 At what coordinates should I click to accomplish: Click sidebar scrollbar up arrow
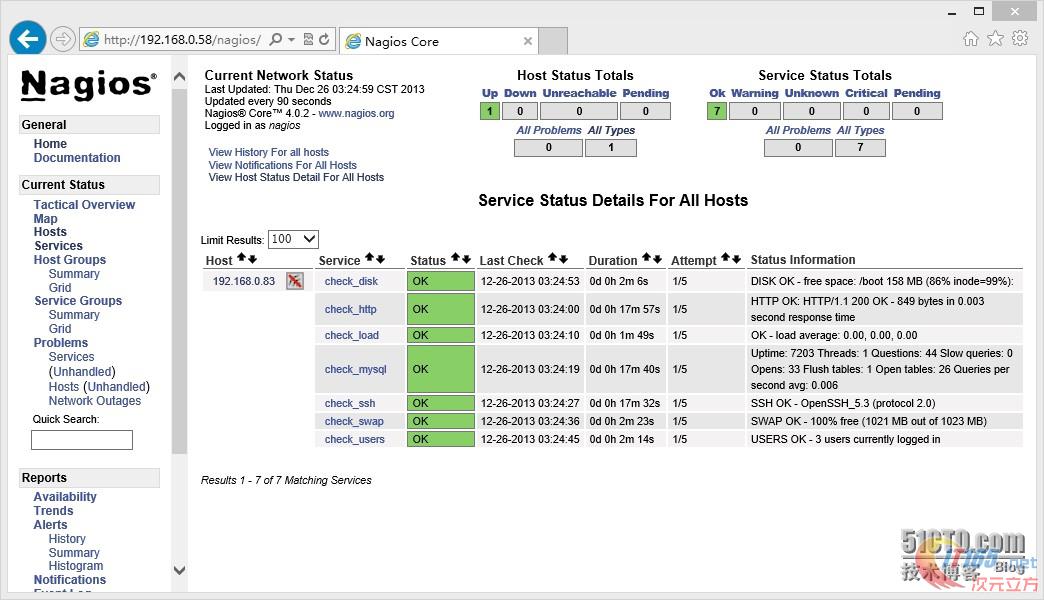point(179,77)
